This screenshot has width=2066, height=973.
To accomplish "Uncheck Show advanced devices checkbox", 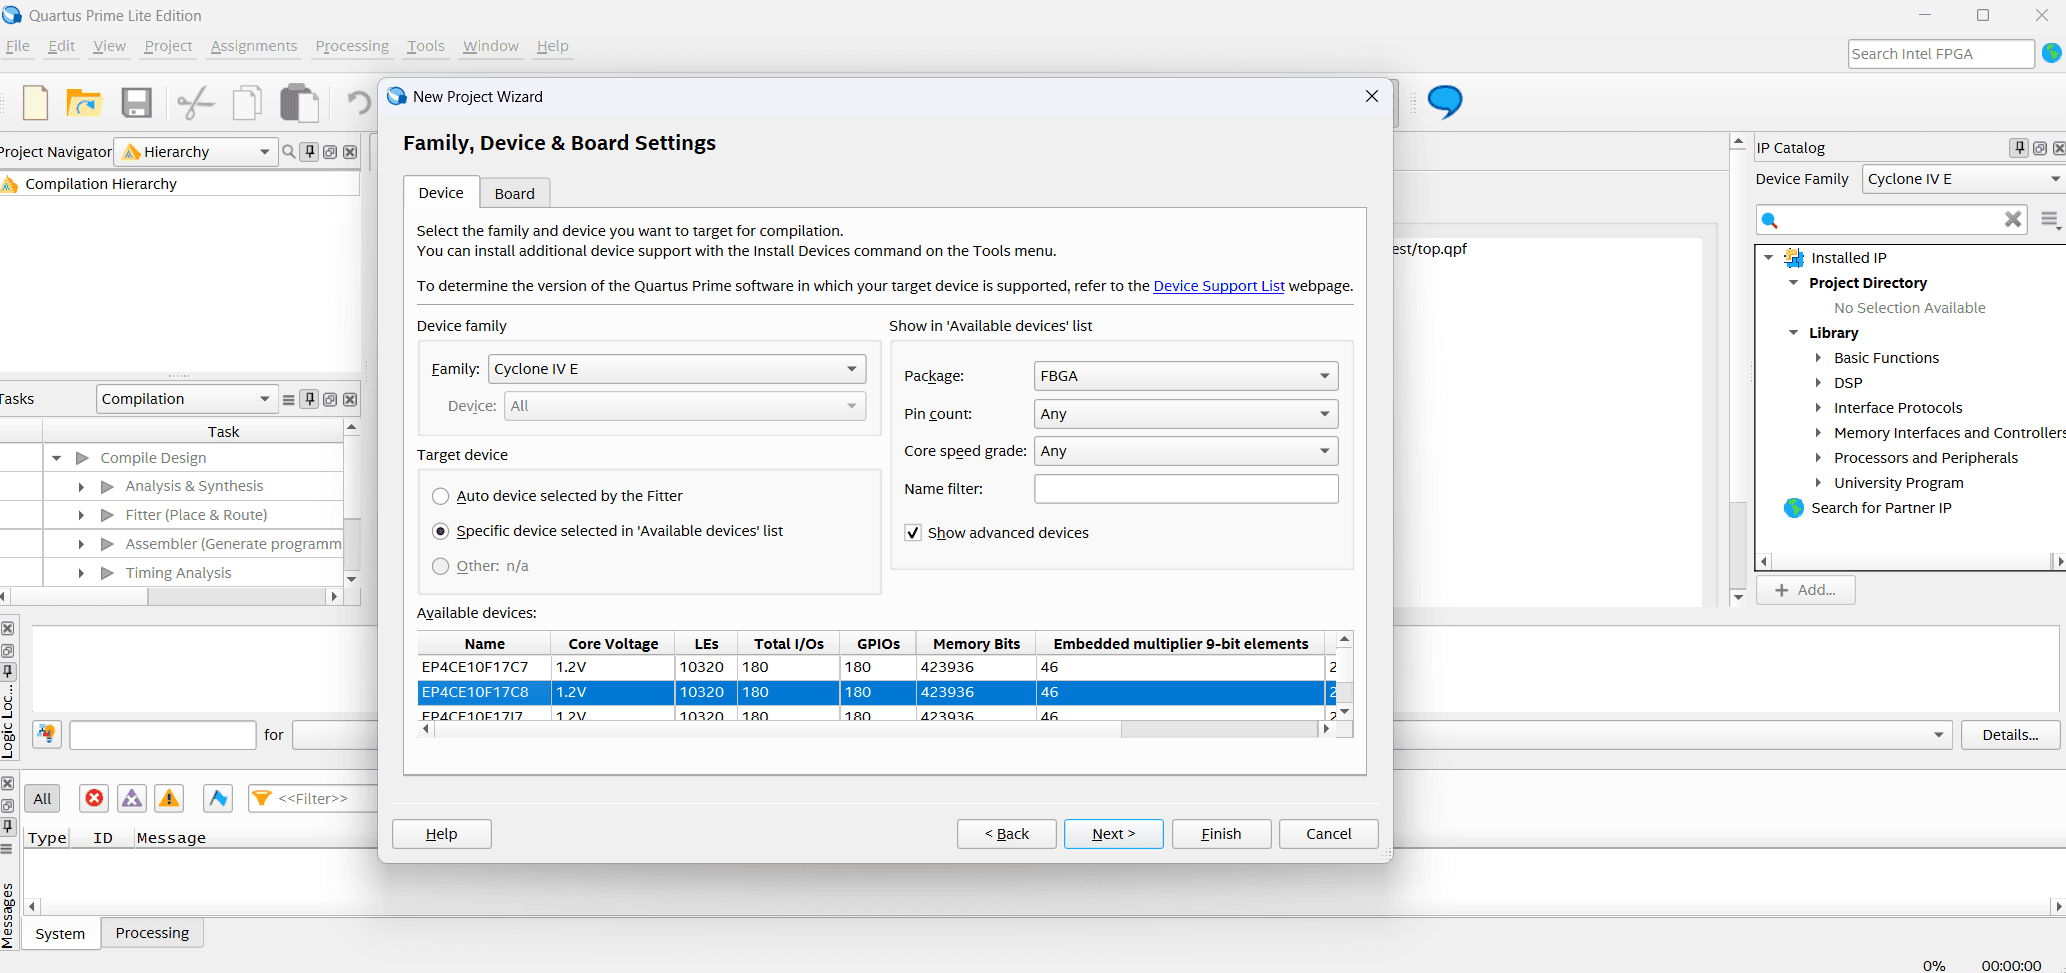I will [913, 533].
